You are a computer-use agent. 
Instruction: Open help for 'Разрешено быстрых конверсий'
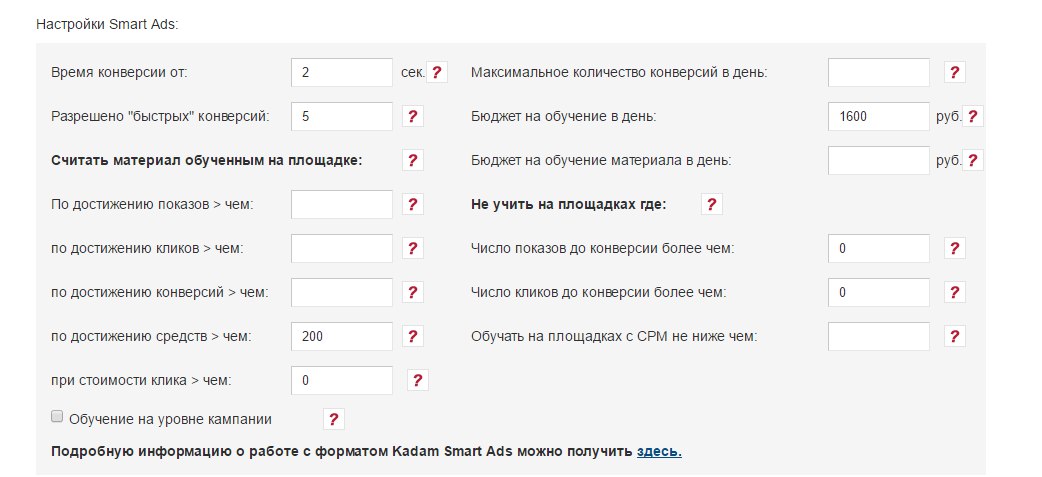(413, 116)
